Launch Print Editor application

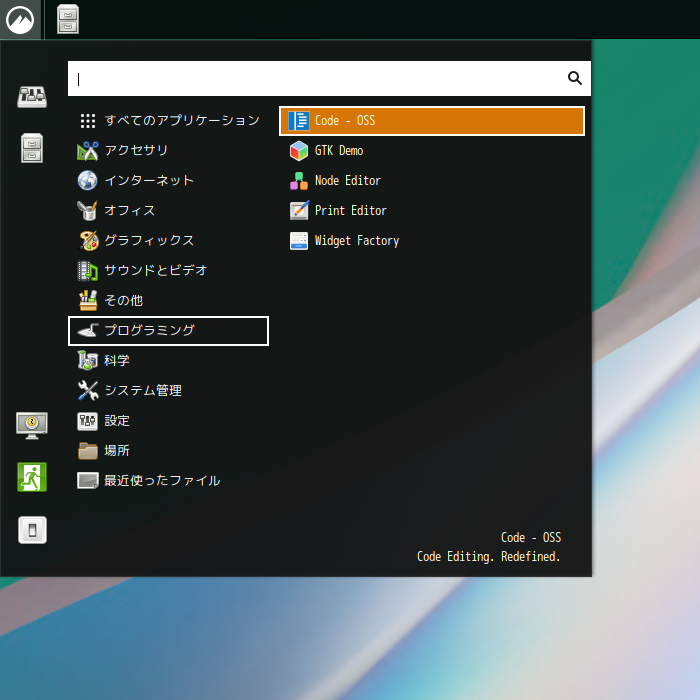432,211
